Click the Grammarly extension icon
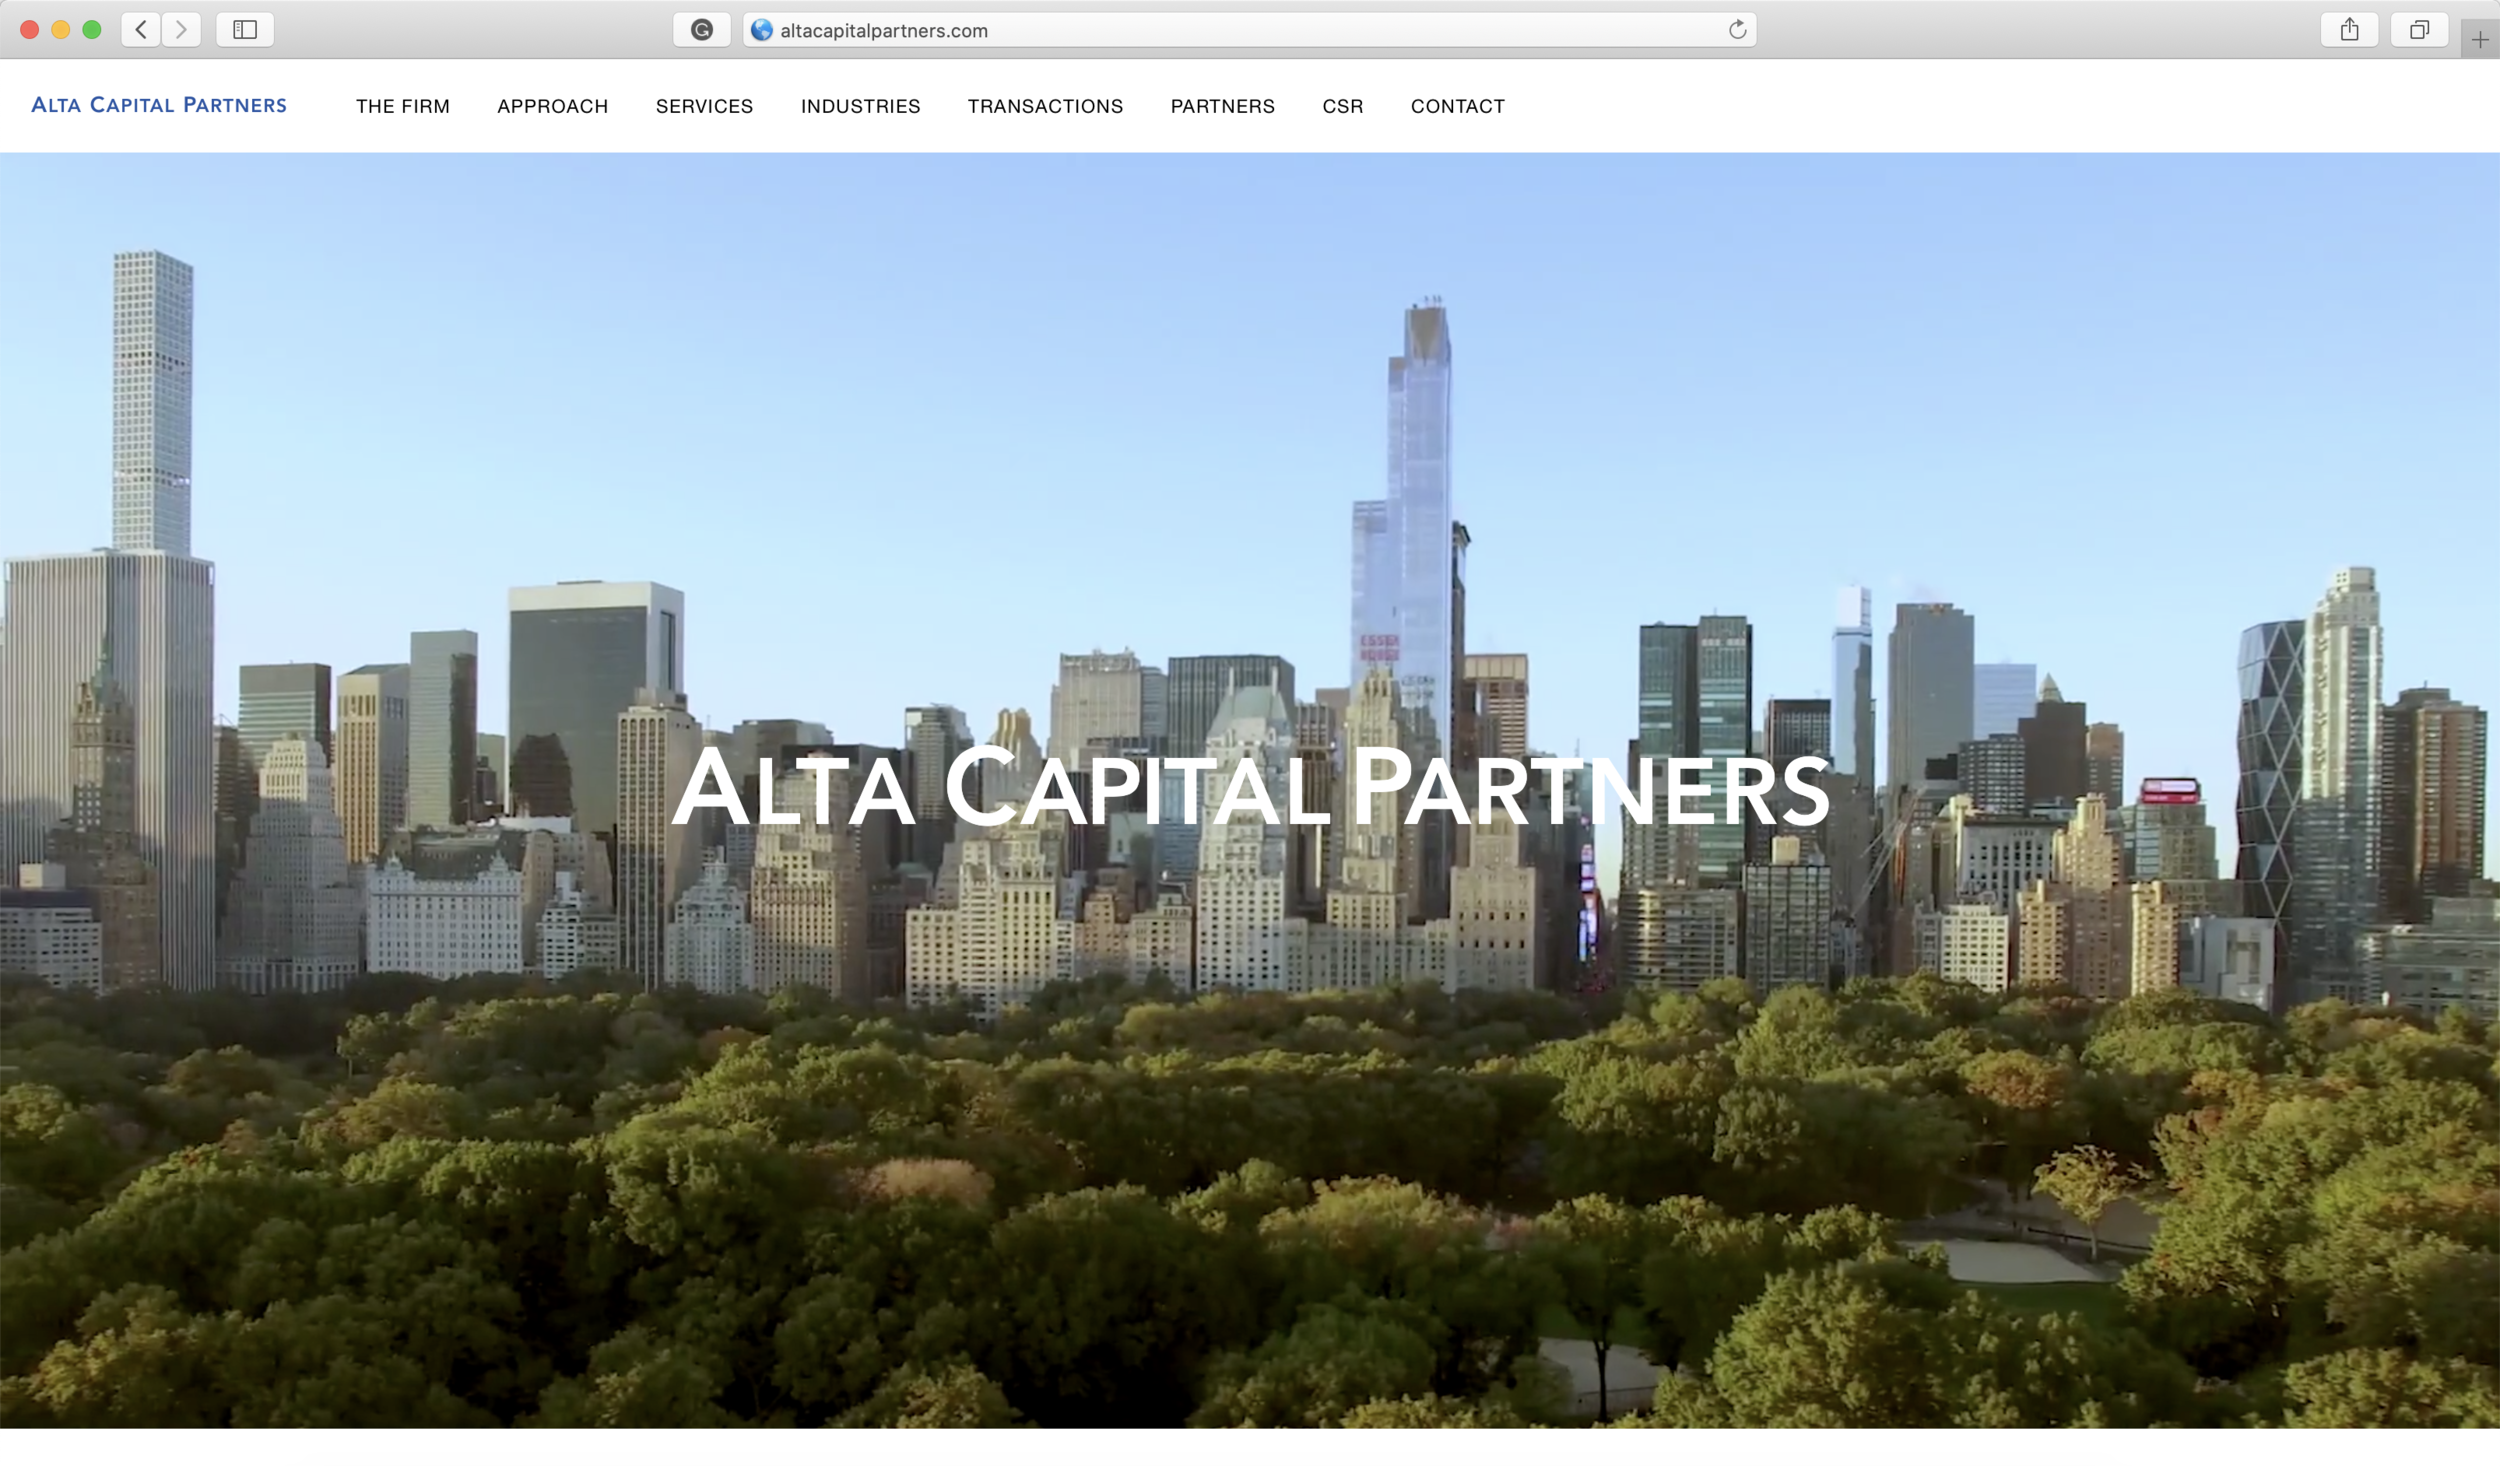Image resolution: width=2500 pixels, height=1466 pixels. [x=702, y=30]
